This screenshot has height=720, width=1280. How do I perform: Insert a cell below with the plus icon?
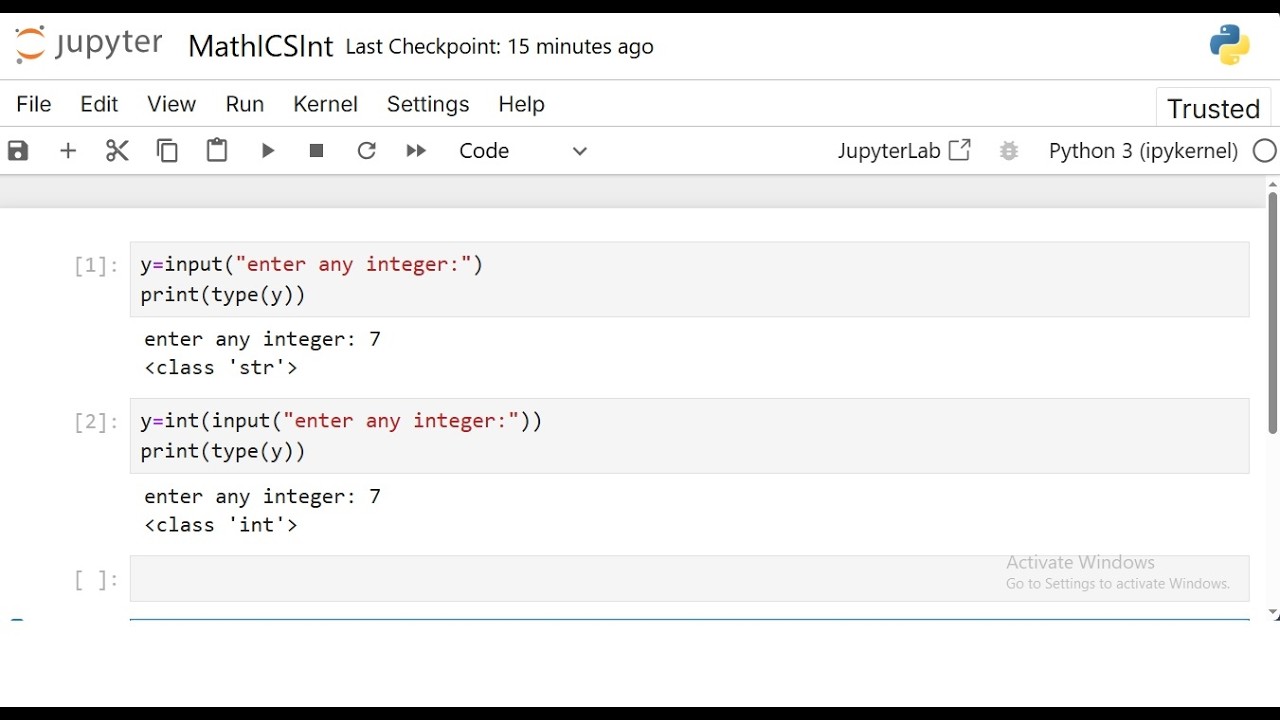(x=68, y=151)
